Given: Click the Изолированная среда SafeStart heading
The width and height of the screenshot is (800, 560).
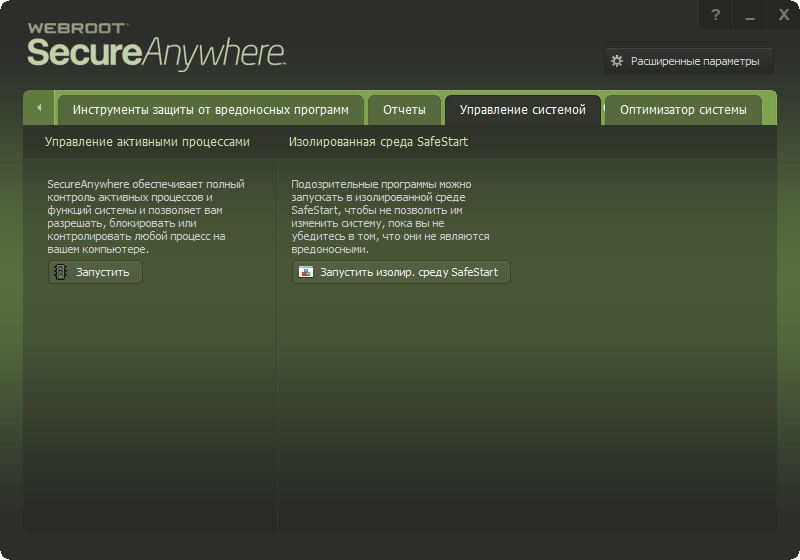Looking at the screenshot, I should click(x=378, y=142).
